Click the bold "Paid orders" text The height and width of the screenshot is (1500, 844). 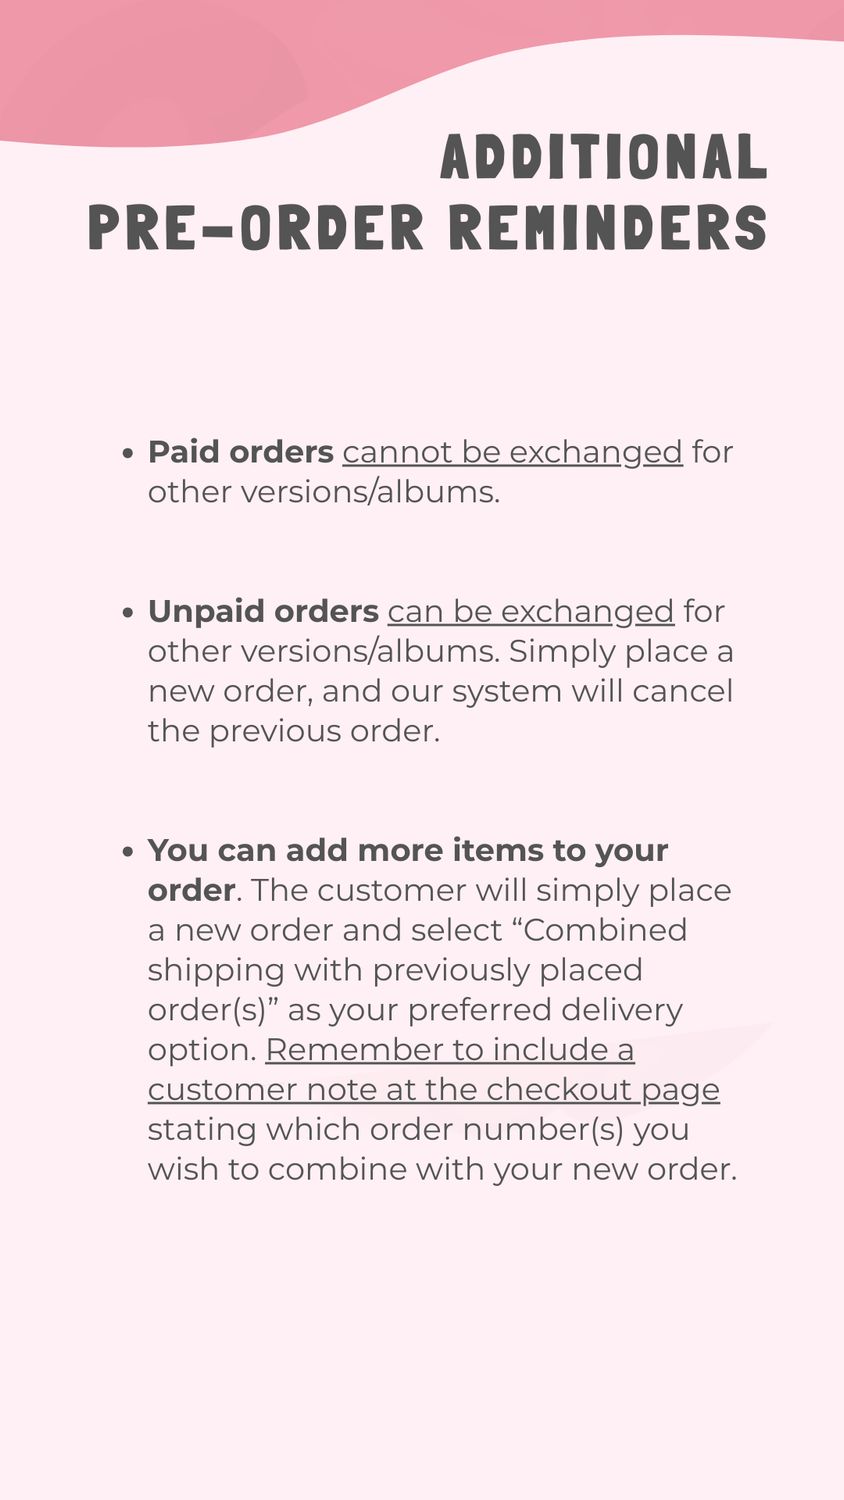(x=241, y=452)
